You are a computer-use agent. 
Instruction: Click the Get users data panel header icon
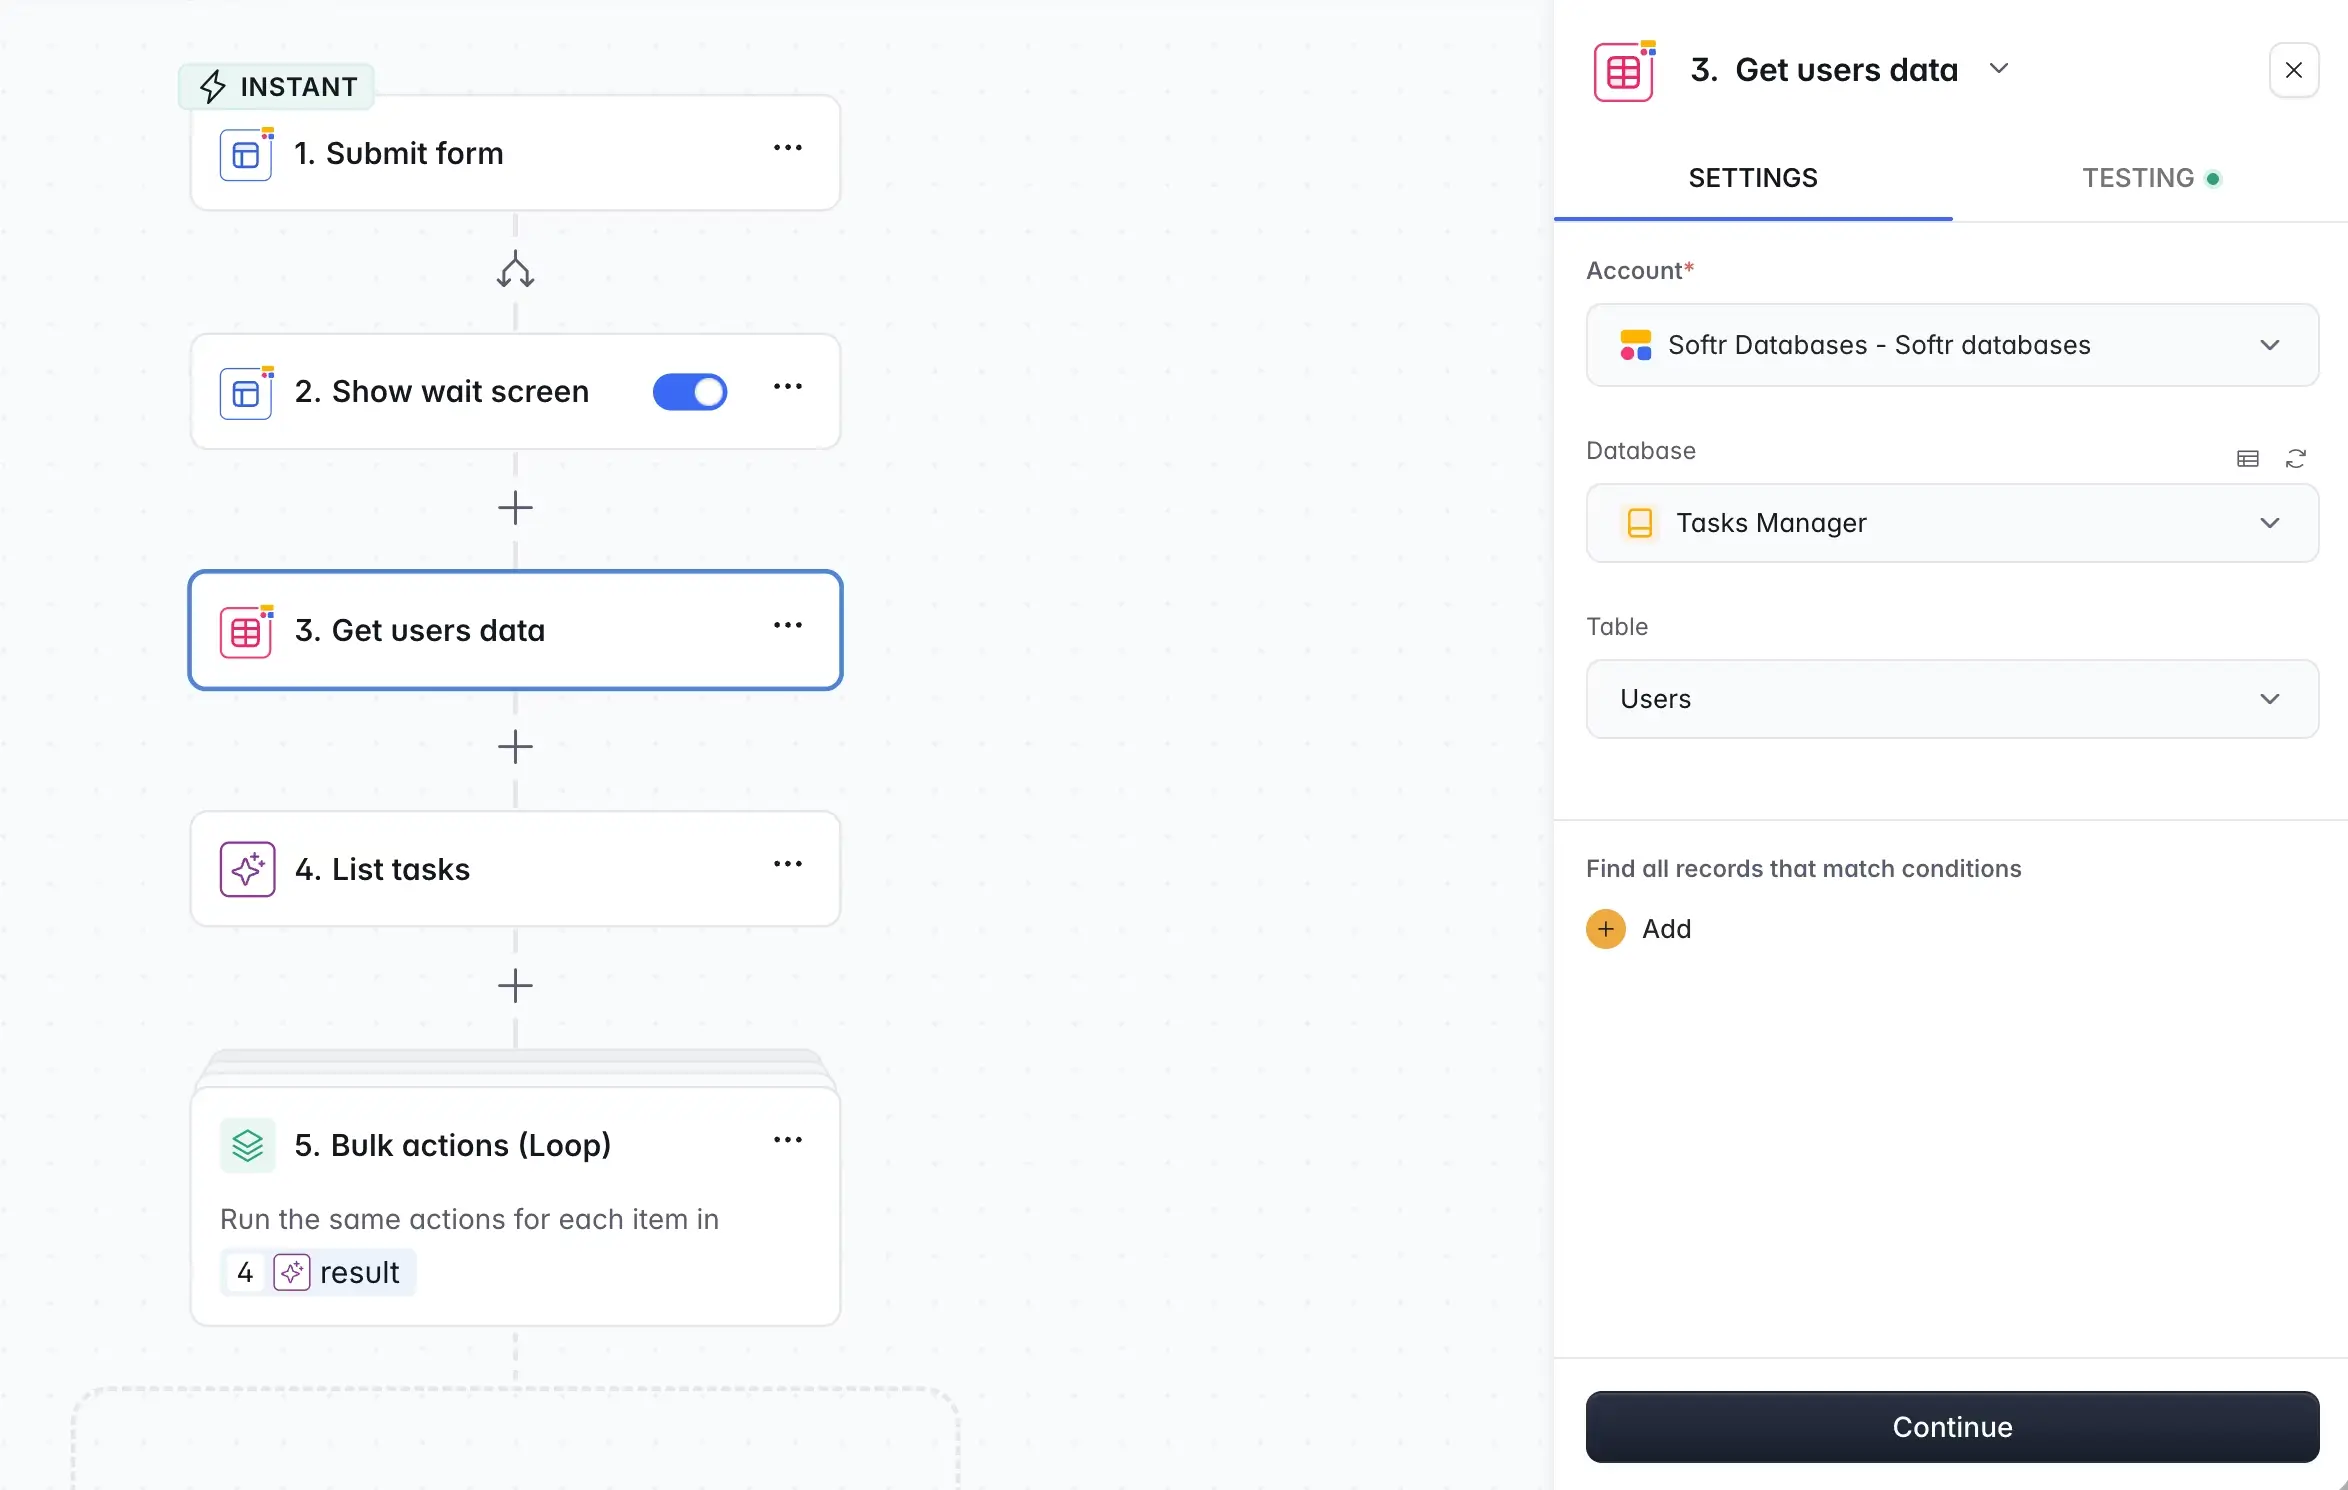[1622, 70]
